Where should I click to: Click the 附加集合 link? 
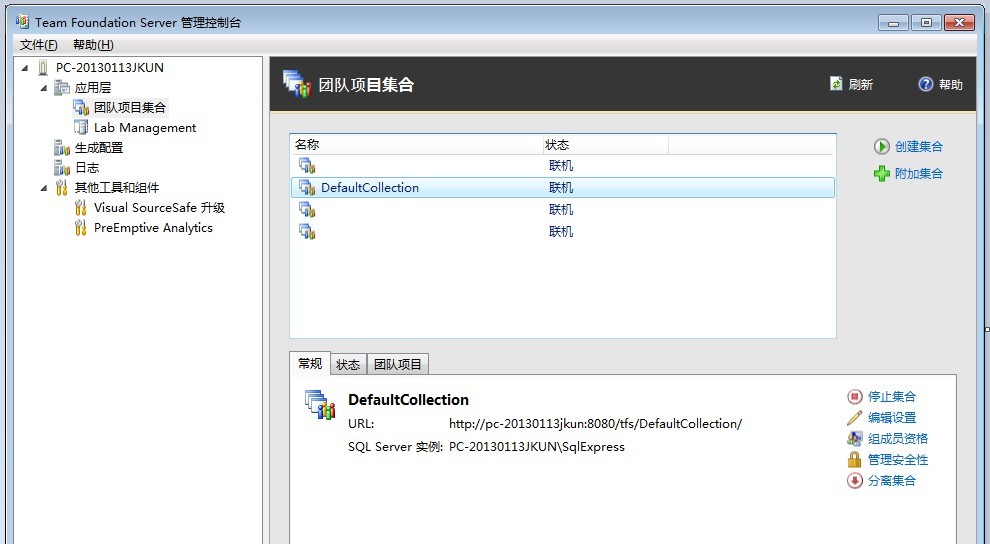pyautogui.click(x=919, y=174)
